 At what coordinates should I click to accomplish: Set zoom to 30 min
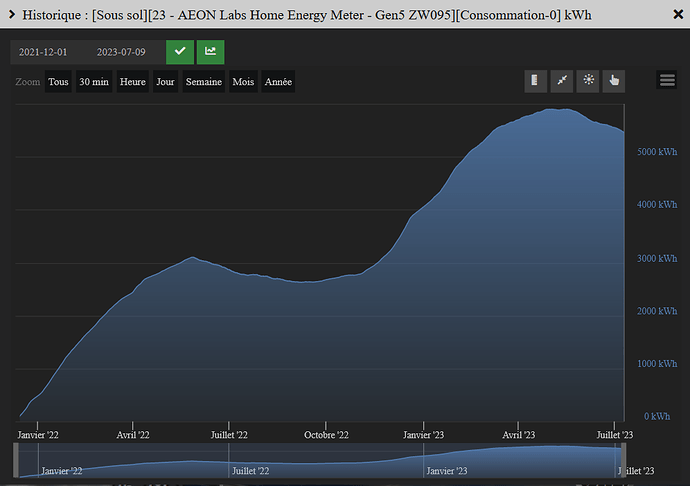coord(94,82)
